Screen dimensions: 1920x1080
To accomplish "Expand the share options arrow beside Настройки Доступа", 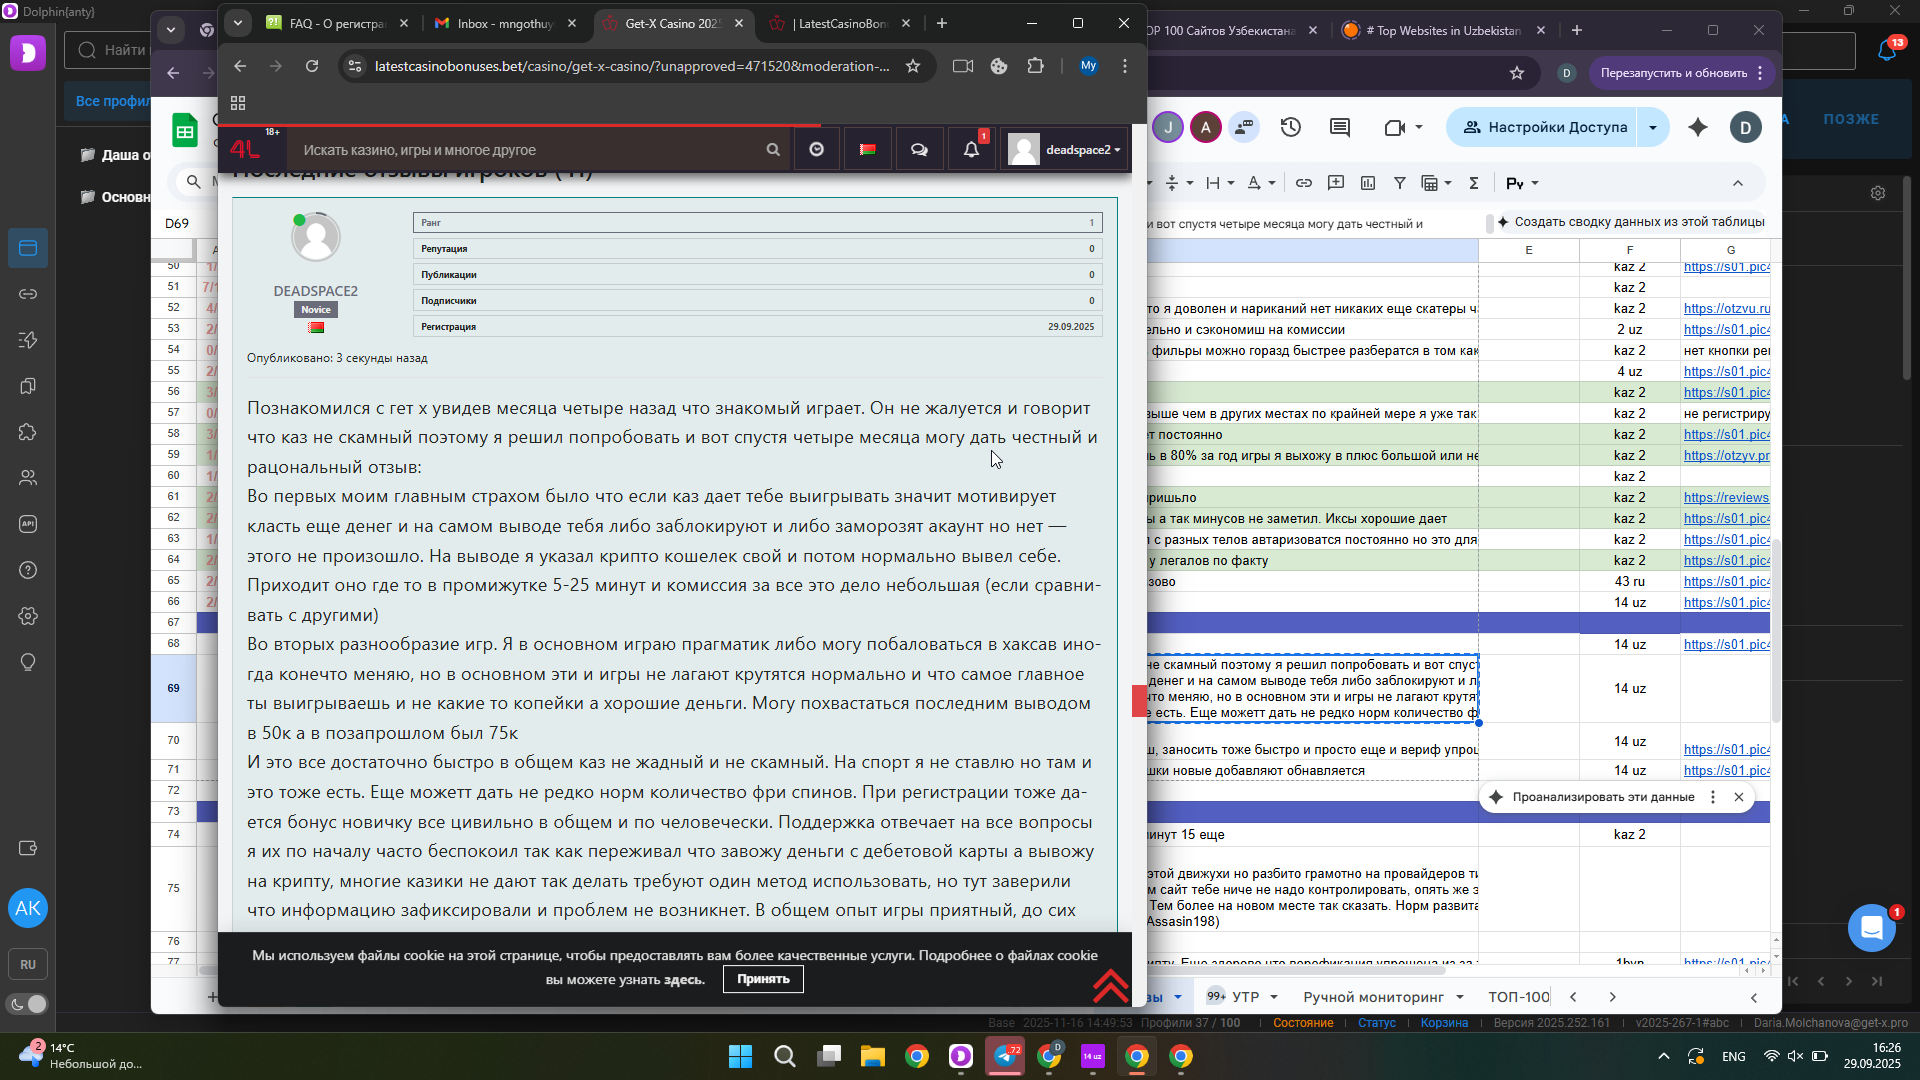I will point(1653,127).
